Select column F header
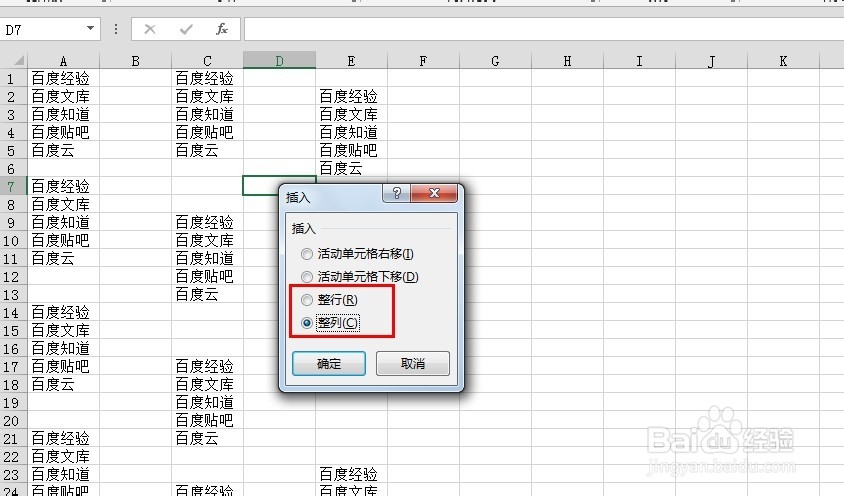Viewport: 844px width, 496px height. click(x=424, y=61)
